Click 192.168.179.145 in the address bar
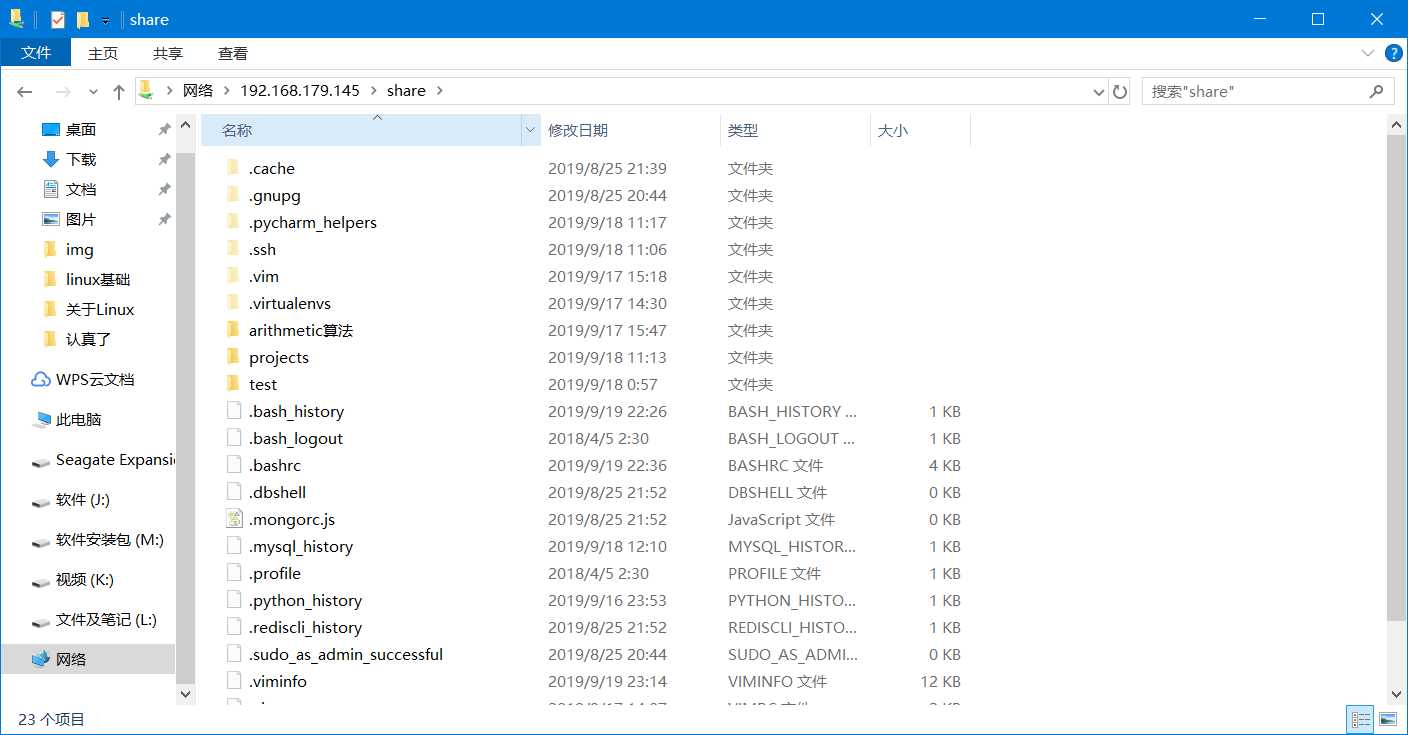1408x735 pixels. [x=300, y=91]
